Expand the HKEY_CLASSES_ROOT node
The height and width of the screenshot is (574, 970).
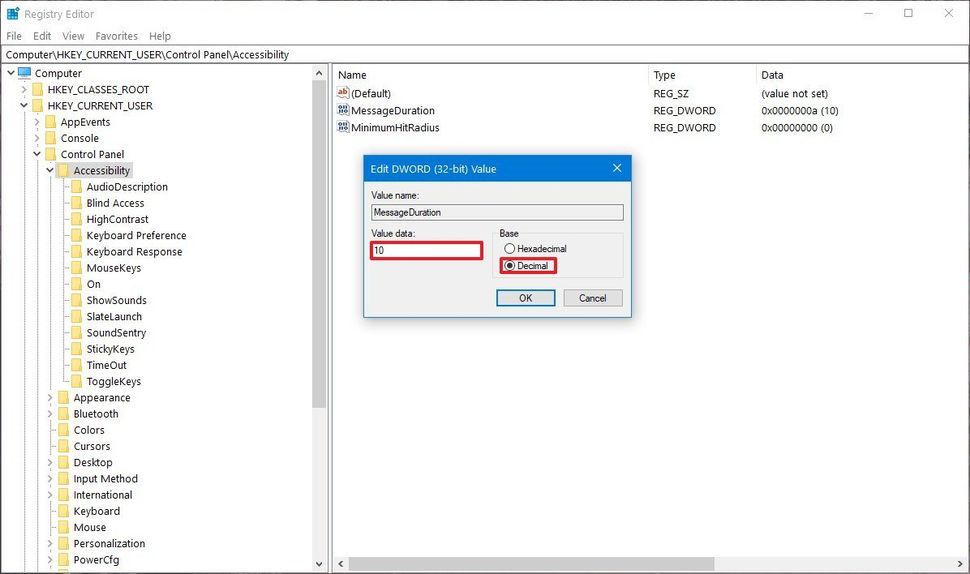point(24,90)
